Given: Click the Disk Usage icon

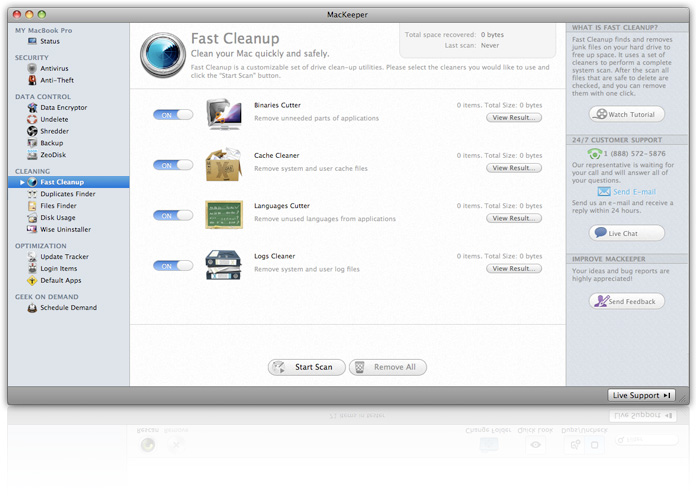Looking at the screenshot, I should tap(32, 218).
